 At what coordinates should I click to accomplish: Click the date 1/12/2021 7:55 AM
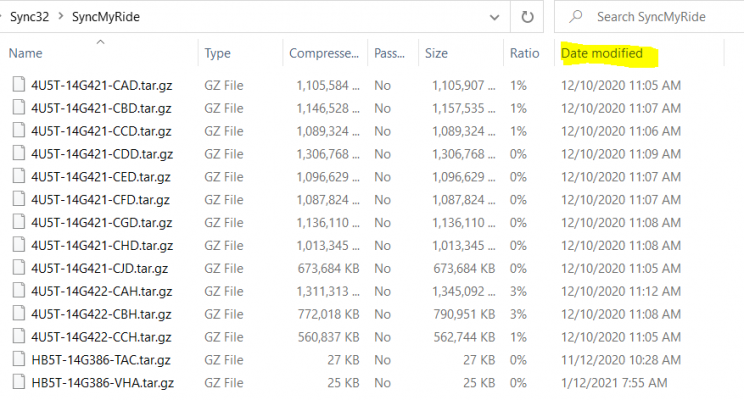pyautogui.click(x=614, y=383)
